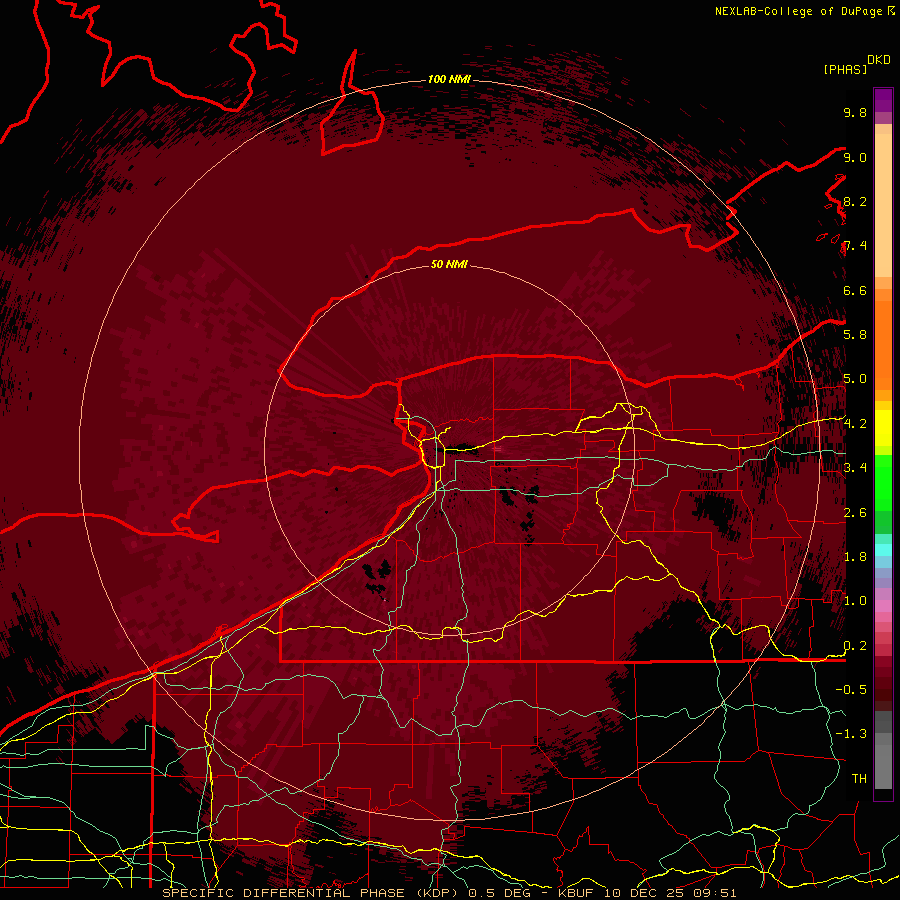Click the 1.0 value on the scale

coord(855,601)
